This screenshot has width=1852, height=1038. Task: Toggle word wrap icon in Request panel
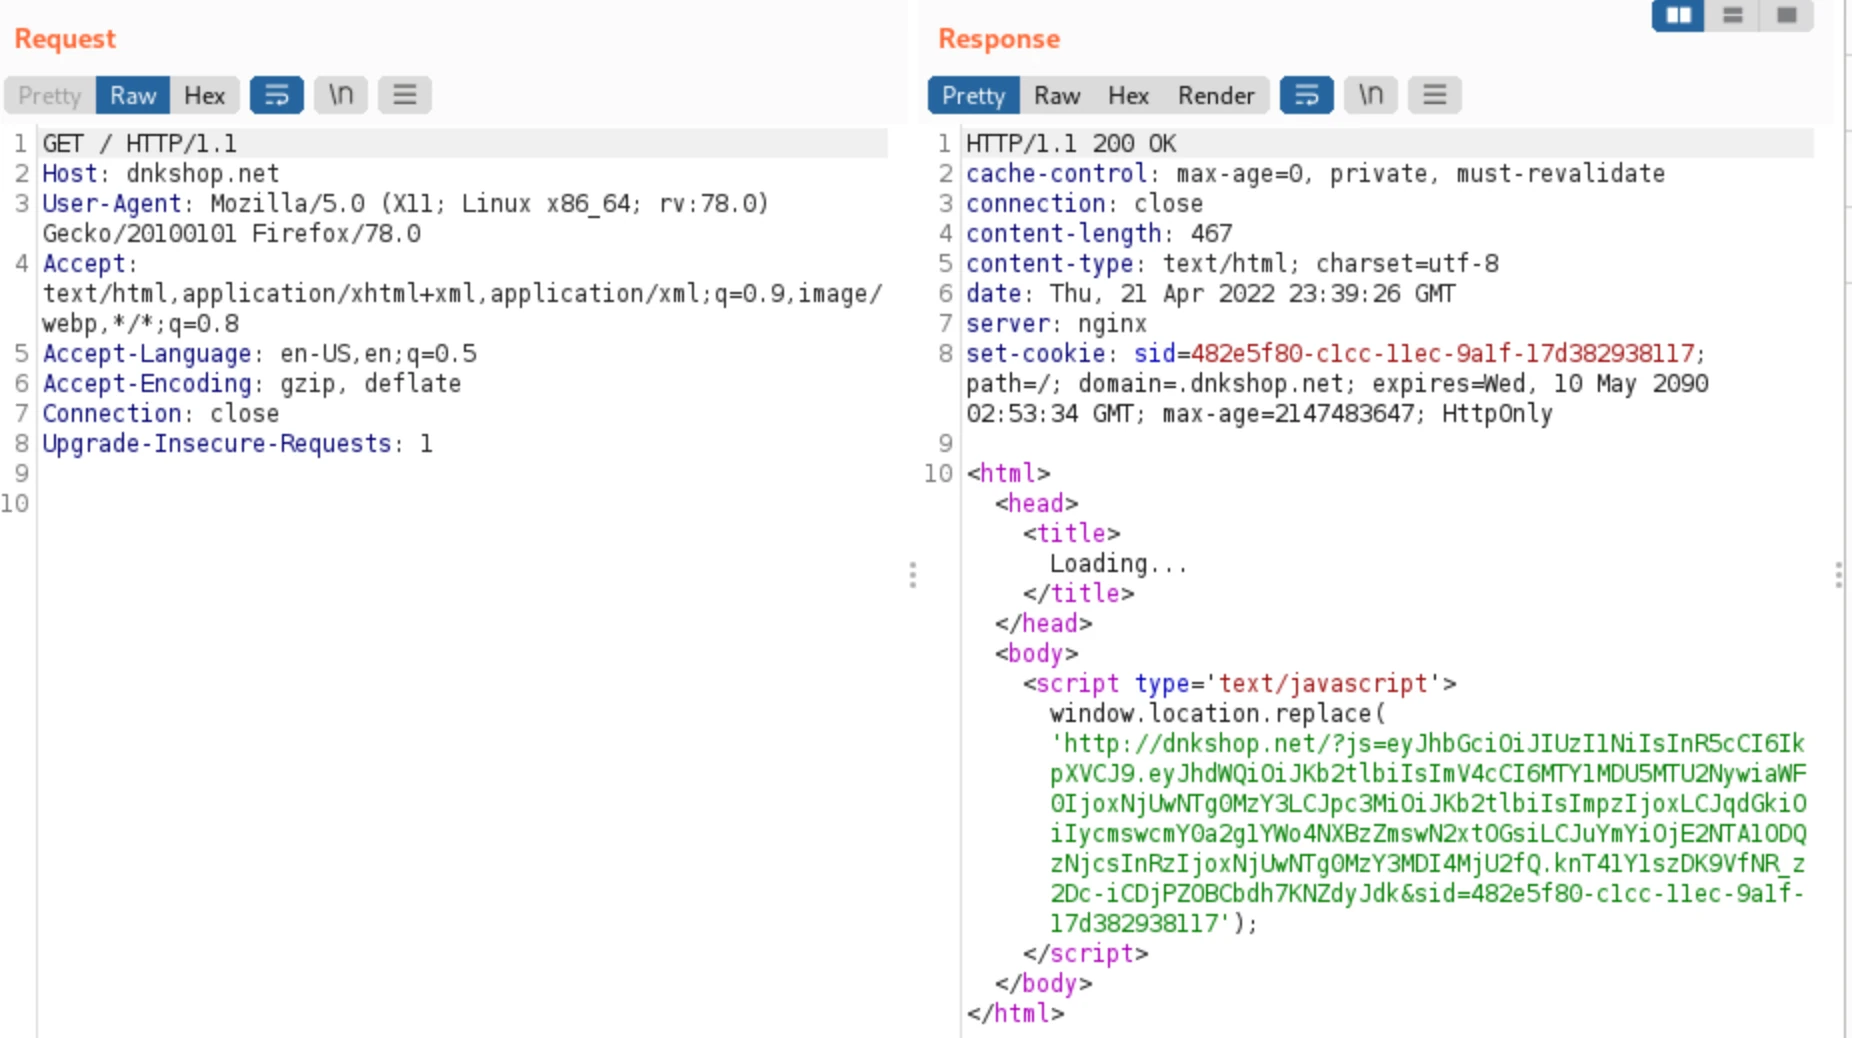[x=277, y=95]
